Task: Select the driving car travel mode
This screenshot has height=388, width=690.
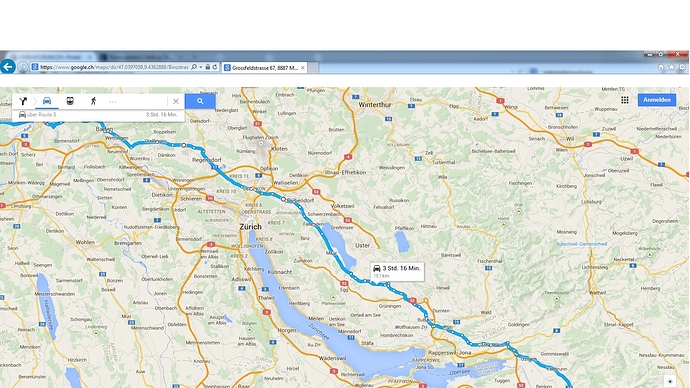Action: pos(47,101)
